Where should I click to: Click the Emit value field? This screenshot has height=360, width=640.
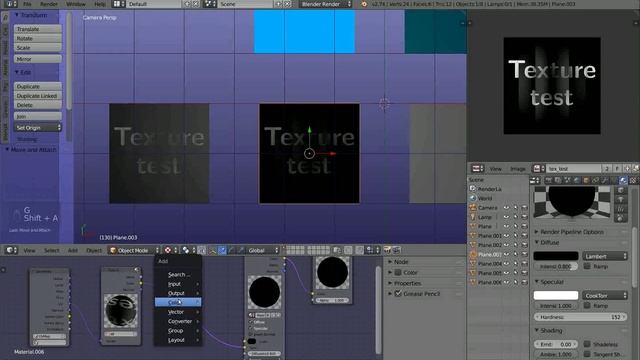pos(556,344)
